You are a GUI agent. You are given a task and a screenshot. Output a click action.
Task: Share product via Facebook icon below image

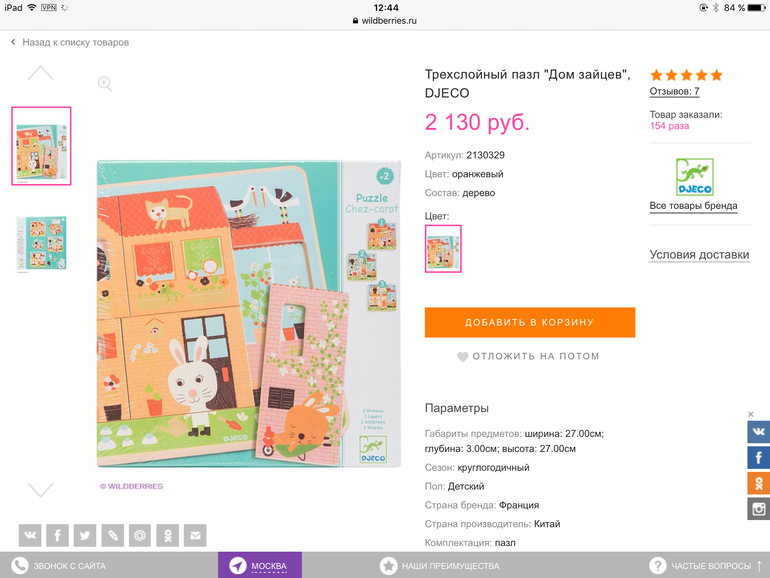[57, 535]
